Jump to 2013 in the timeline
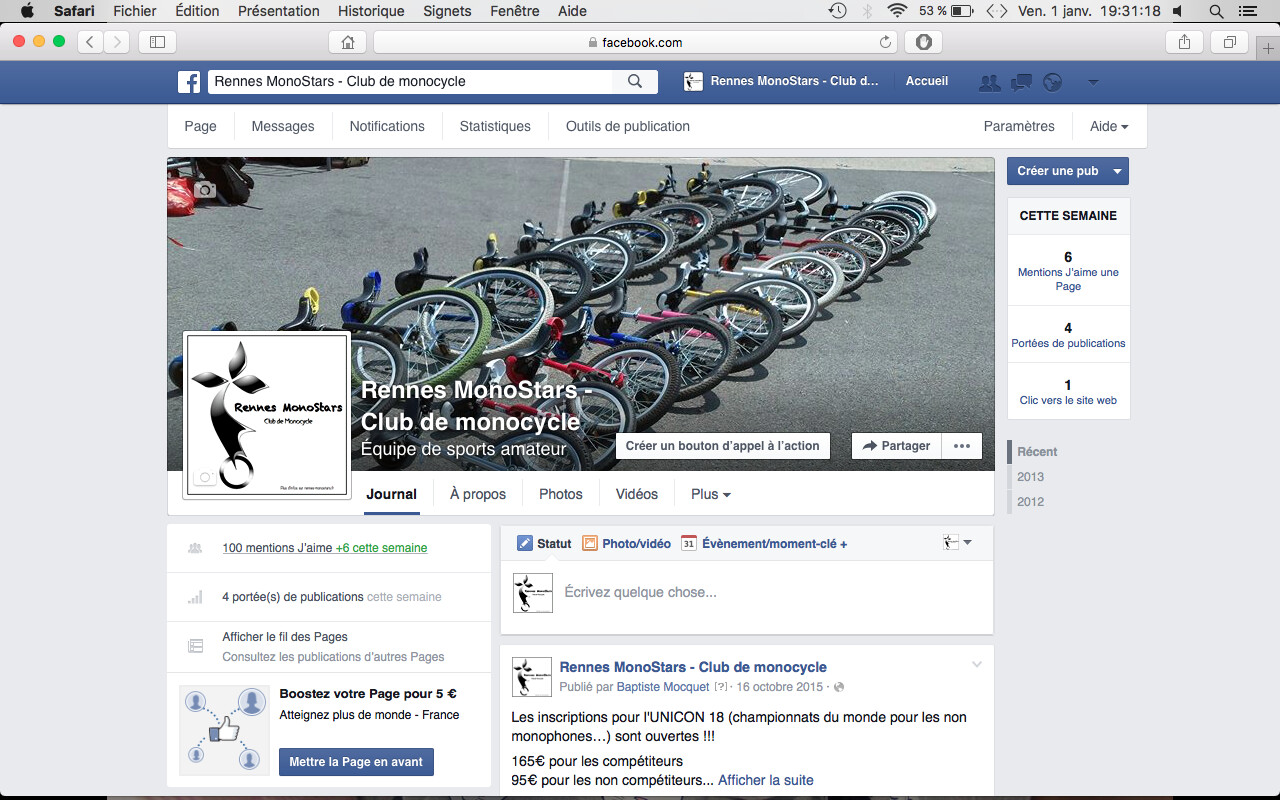Viewport: 1280px width, 800px height. click(1030, 477)
